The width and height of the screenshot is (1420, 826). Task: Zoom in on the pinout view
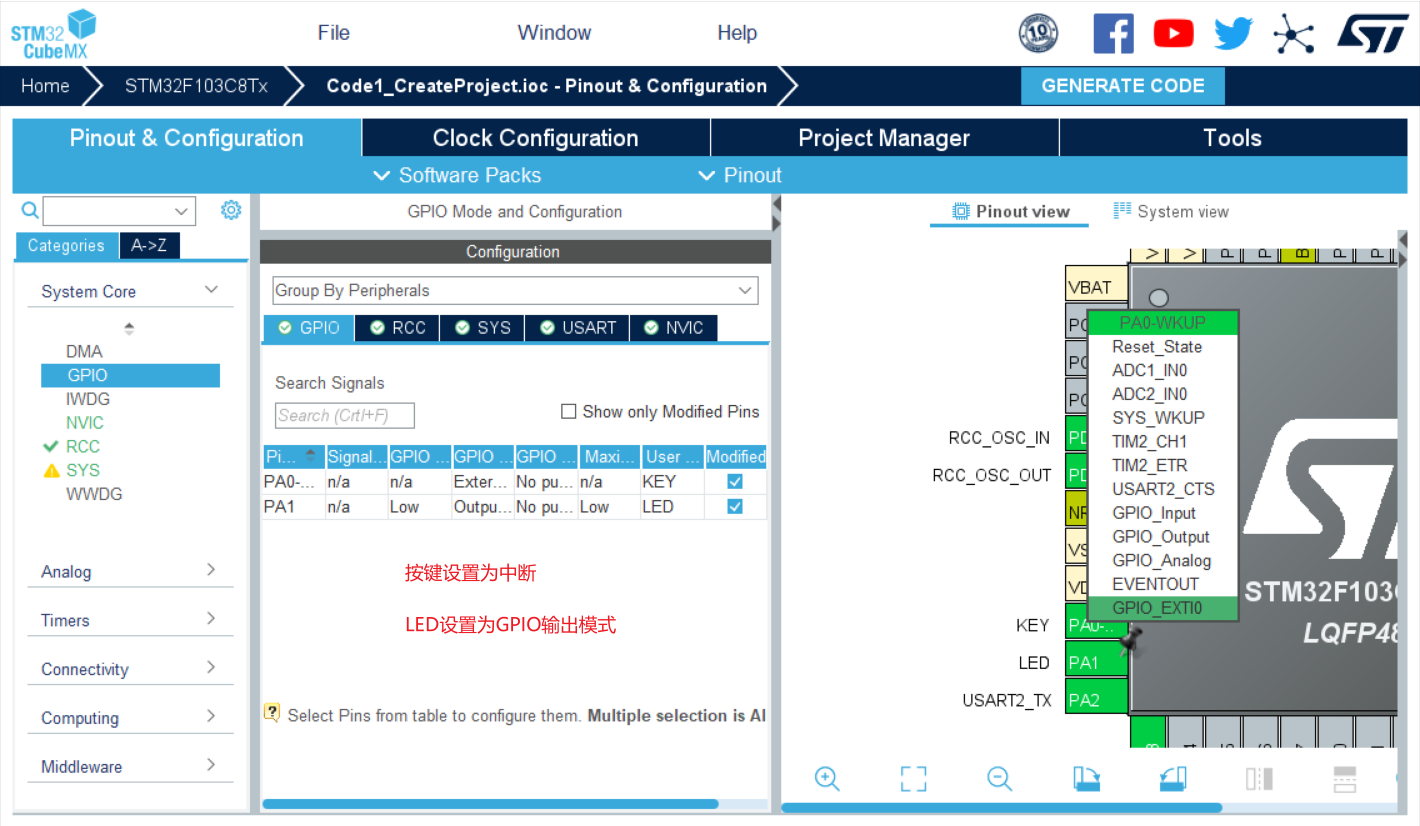827,778
